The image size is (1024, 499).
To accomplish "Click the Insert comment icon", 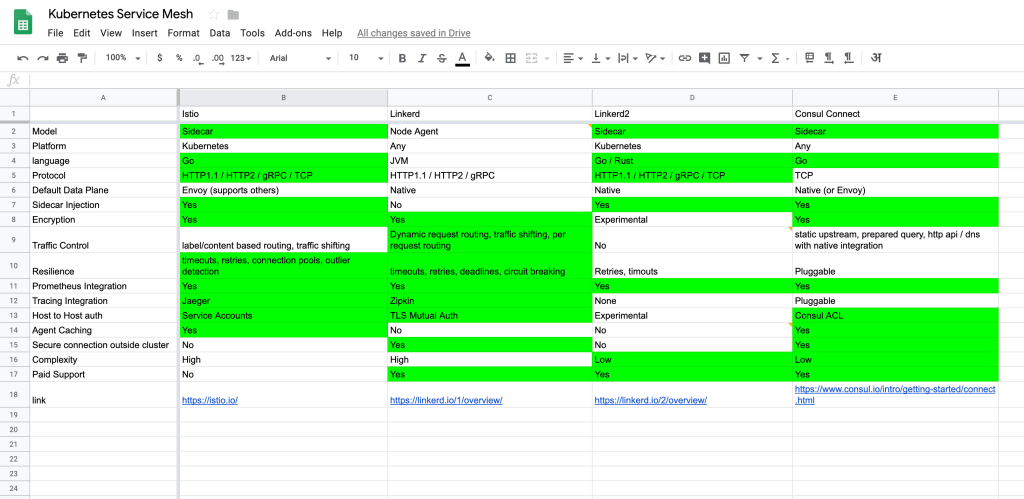I will [704, 58].
